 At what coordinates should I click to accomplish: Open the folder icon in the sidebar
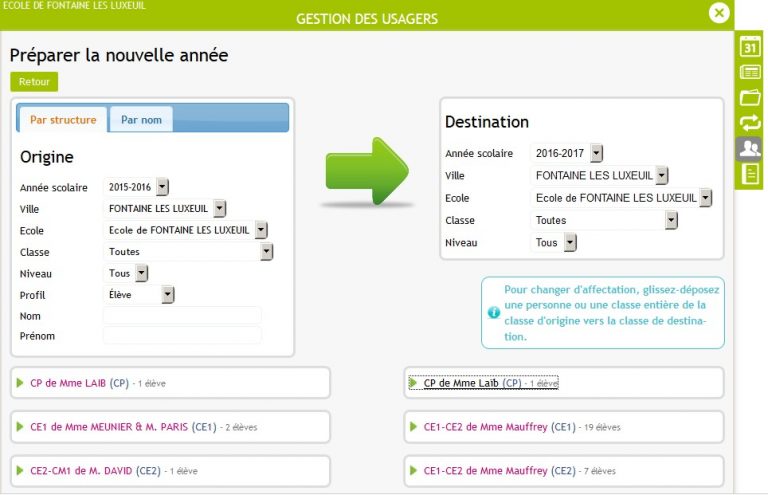(750, 97)
